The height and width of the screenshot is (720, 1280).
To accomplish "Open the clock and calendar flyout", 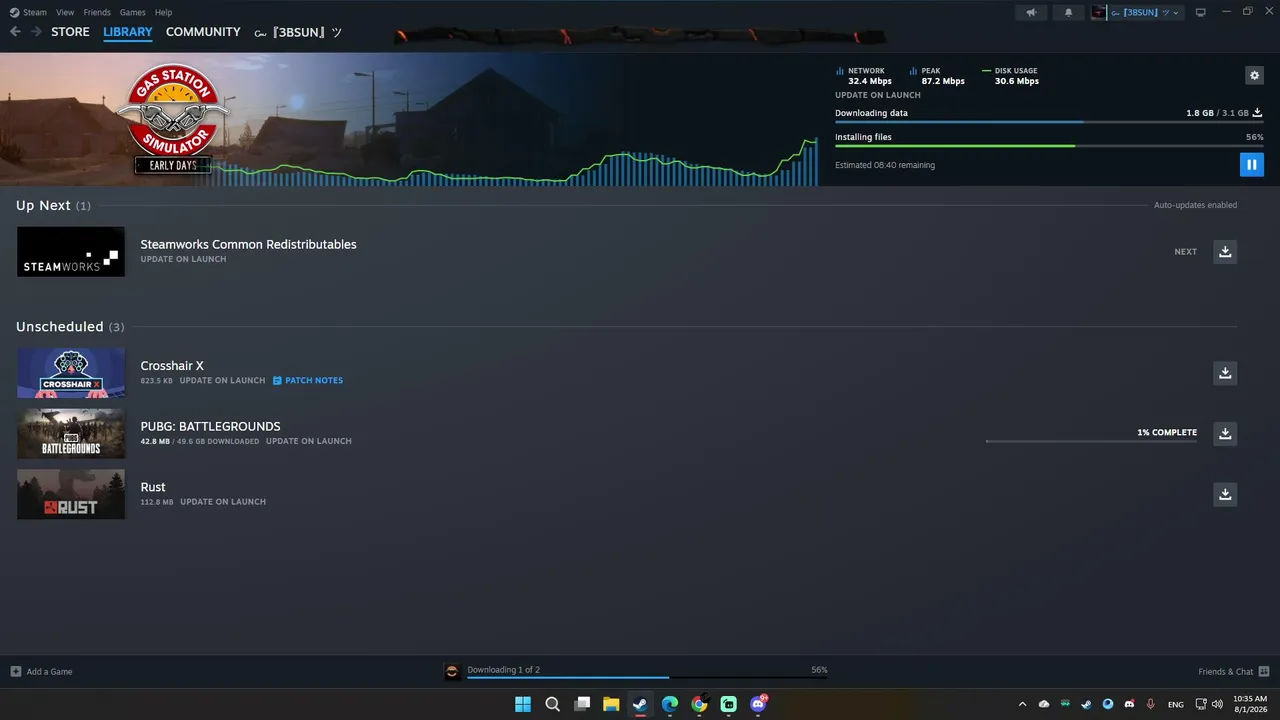I will (1251, 704).
